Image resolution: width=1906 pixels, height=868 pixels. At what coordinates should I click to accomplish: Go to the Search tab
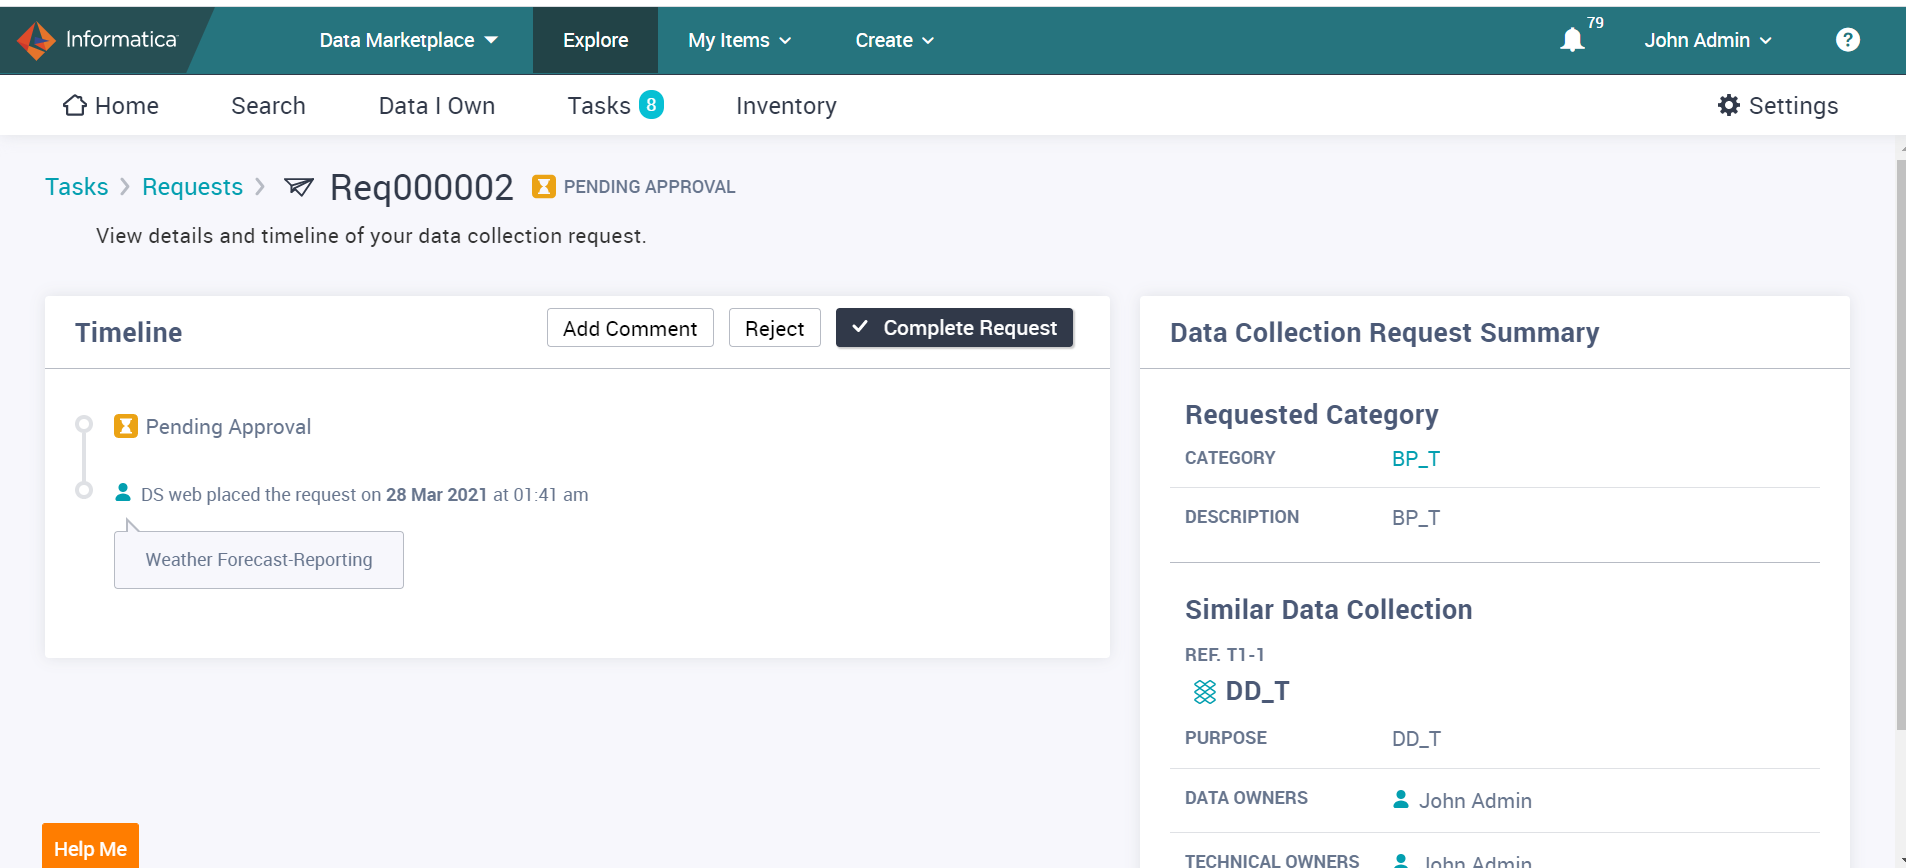point(268,105)
